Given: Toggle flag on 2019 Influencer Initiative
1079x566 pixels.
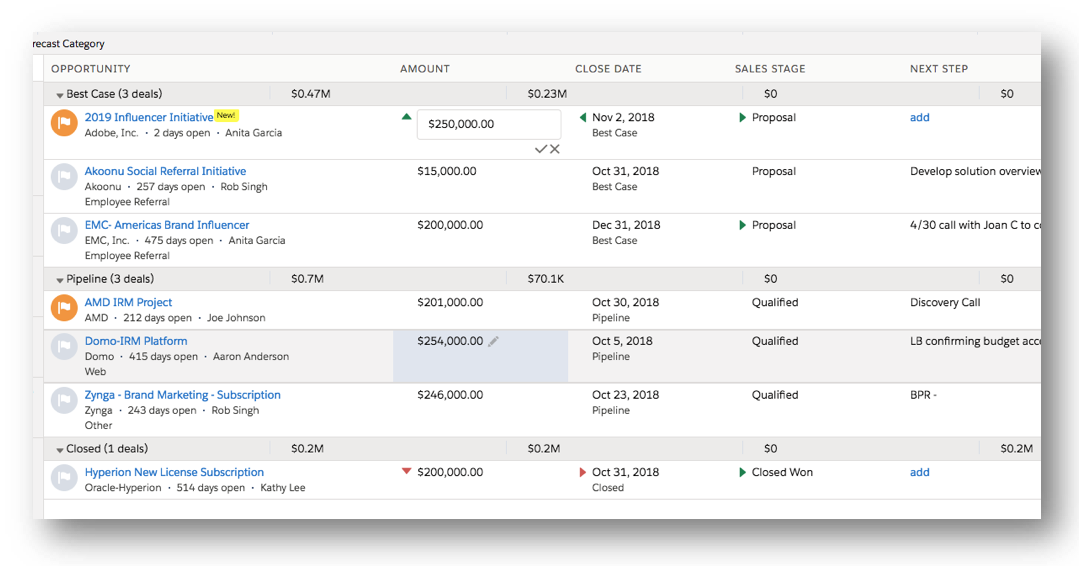Looking at the screenshot, I should click(64, 123).
